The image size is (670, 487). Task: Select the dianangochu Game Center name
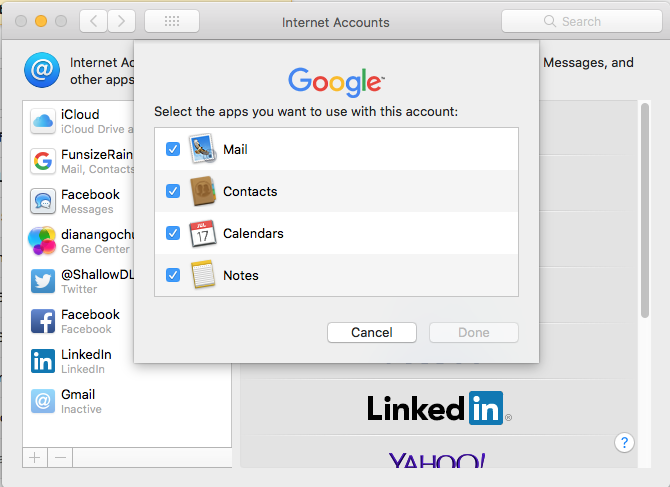point(97,235)
